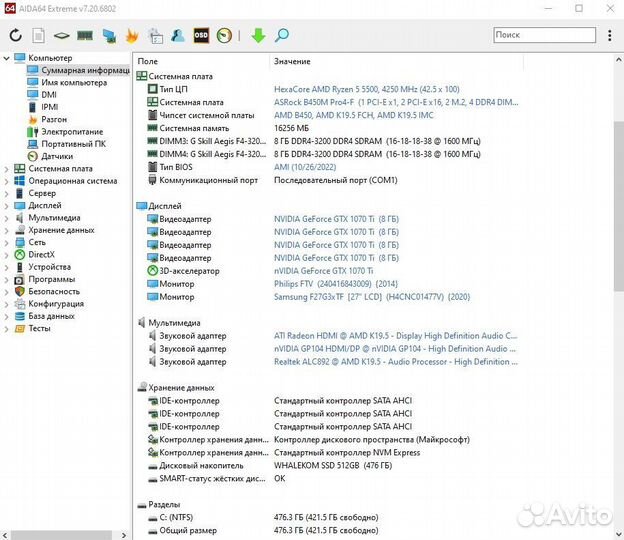Open the nVIDIA GeForce GTX 1070 Ti 3D-акселератор link
The width and height of the screenshot is (624, 540).
[x=324, y=271]
